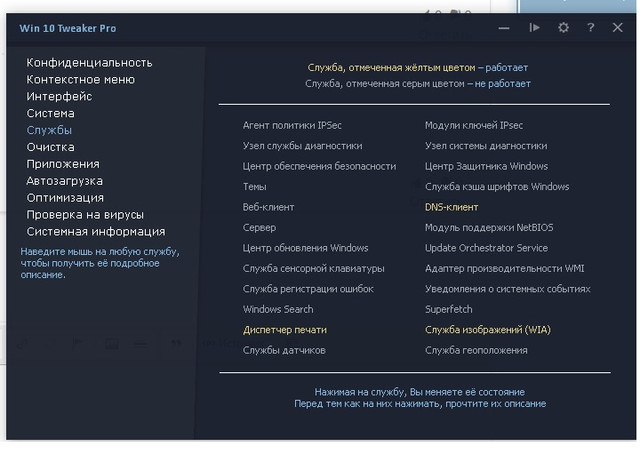Screen dimensions: 640x453
Task: Toggle the Модули ключей IPsec service
Action: (474, 125)
